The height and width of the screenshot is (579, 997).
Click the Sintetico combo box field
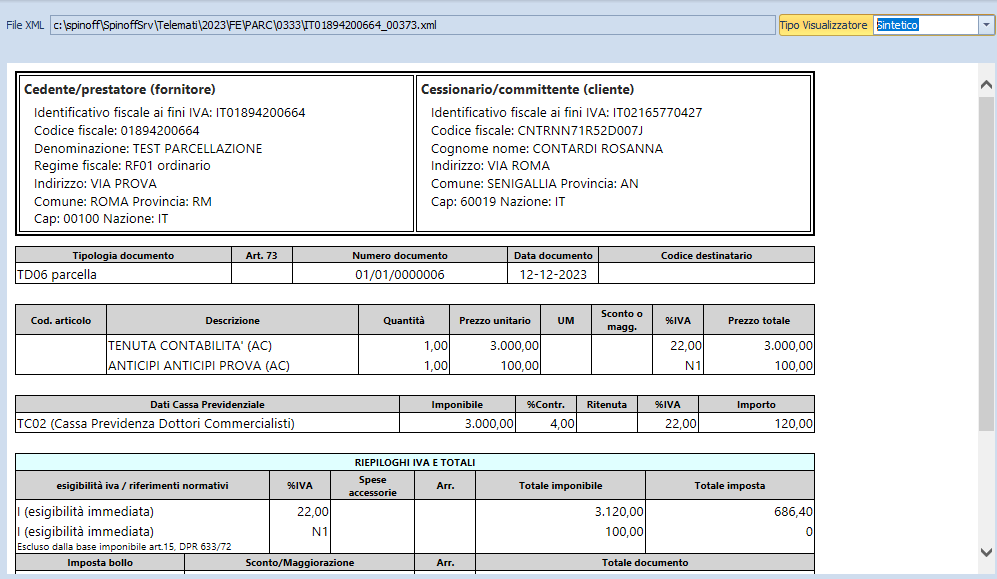926,25
